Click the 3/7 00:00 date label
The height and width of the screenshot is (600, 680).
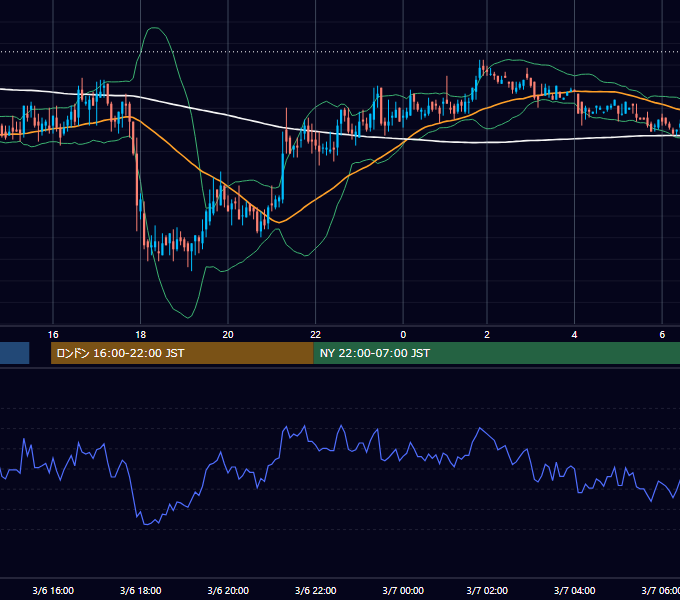(x=403, y=590)
